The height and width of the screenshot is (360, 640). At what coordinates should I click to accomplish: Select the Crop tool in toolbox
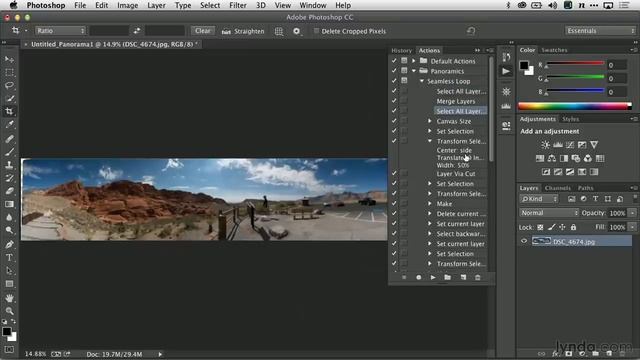[9, 111]
